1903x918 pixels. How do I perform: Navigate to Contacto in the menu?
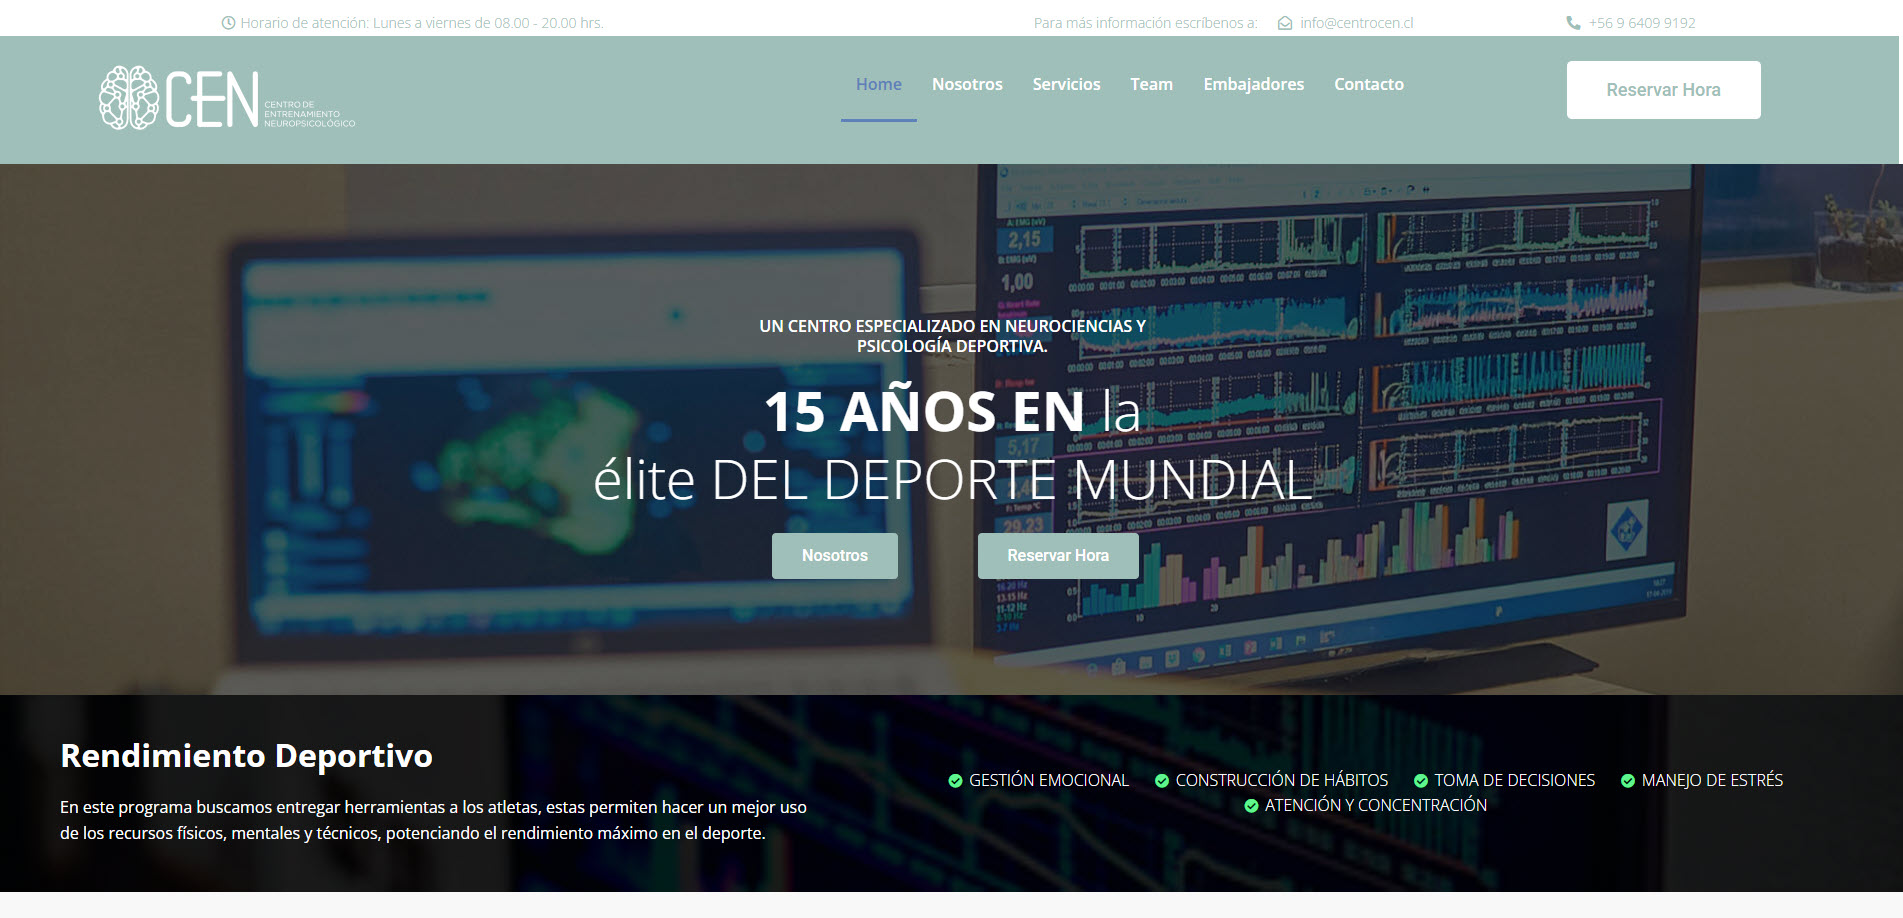1368,84
